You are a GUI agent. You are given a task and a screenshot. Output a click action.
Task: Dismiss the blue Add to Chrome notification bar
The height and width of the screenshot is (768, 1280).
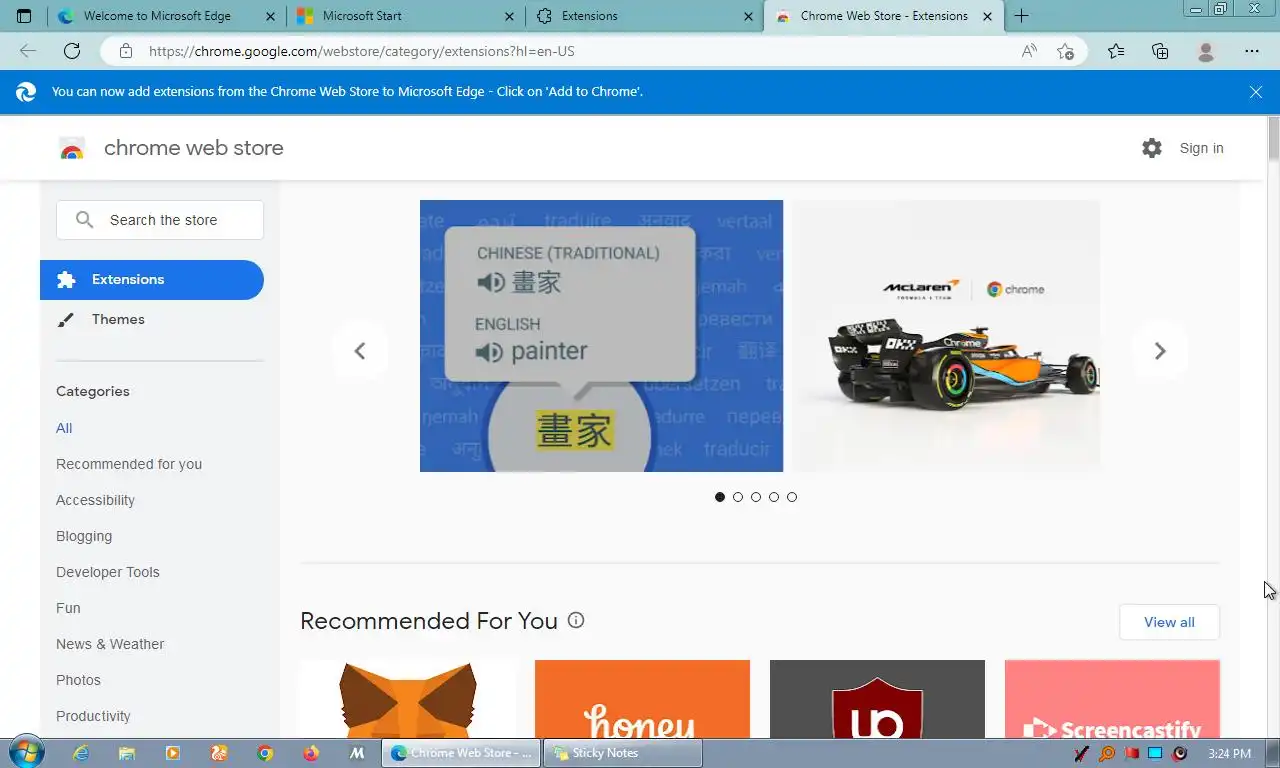[x=1256, y=92]
